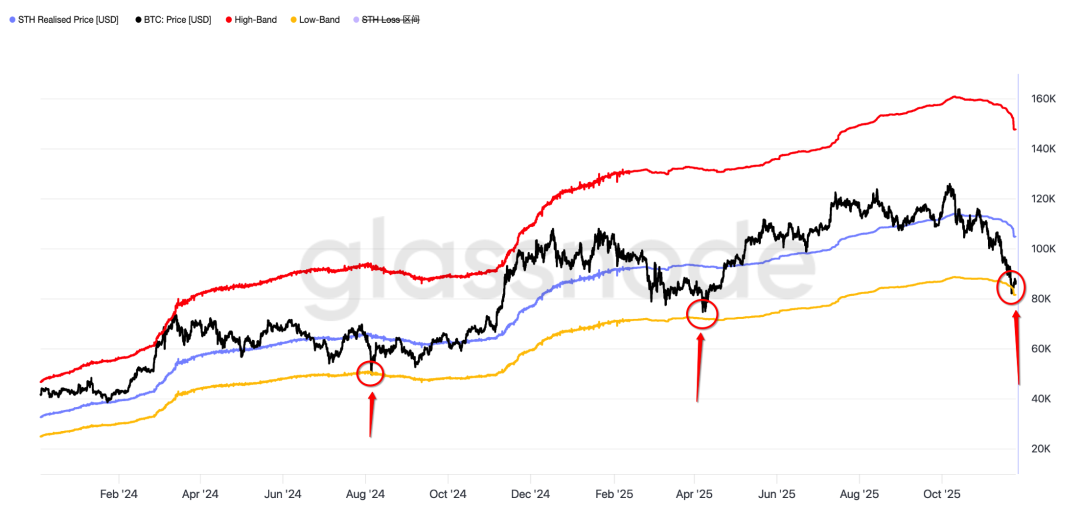The image size is (1080, 521).
Task: Click the 80K y-axis label
Action: coord(1041,299)
